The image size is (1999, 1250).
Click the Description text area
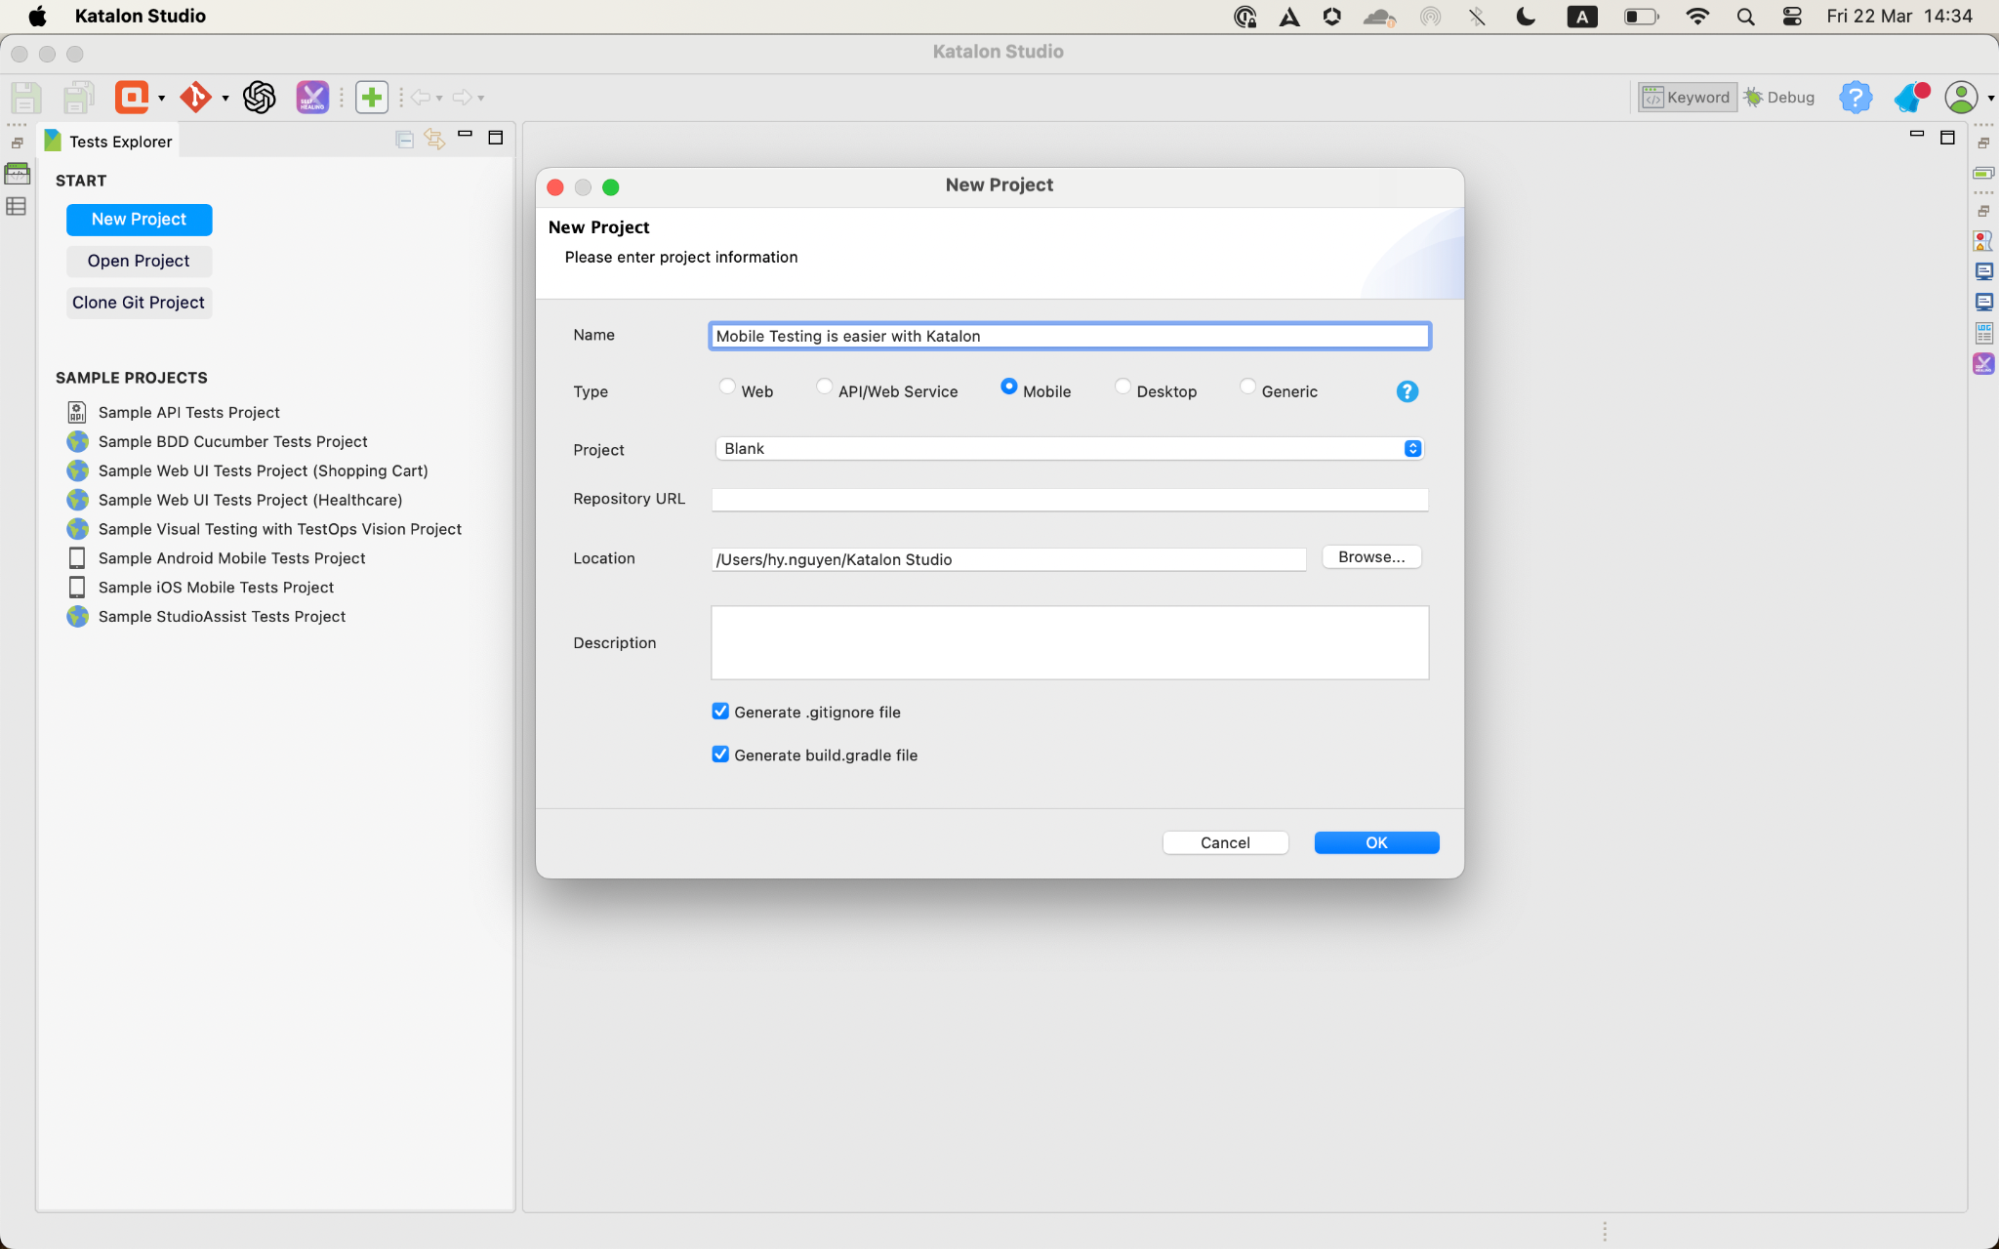(1069, 643)
